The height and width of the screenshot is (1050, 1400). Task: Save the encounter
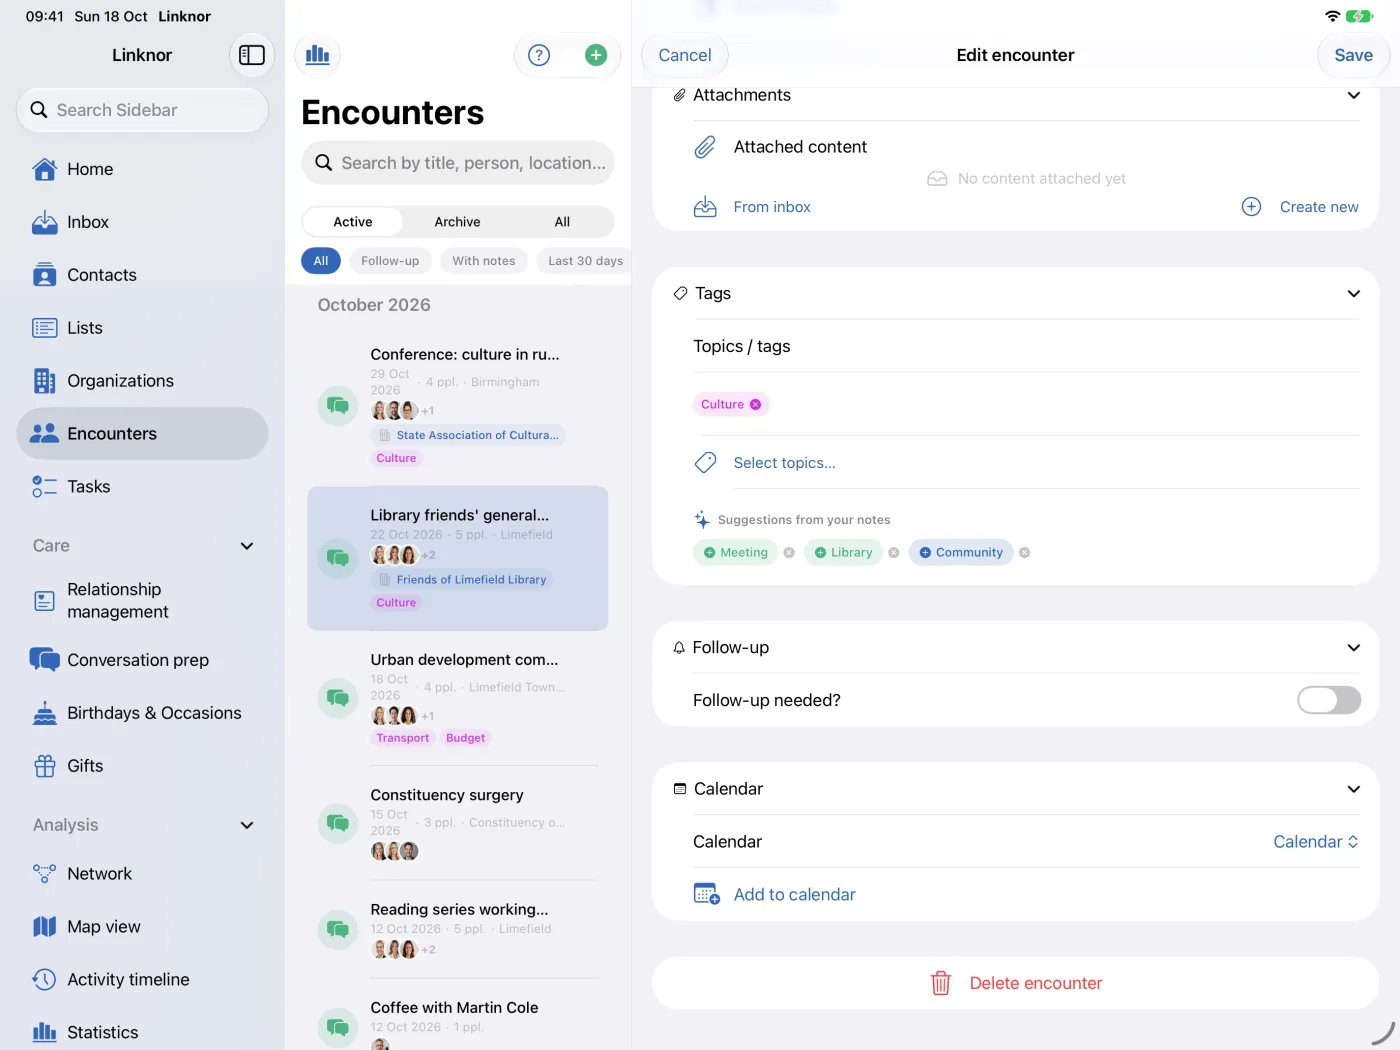[1353, 55]
